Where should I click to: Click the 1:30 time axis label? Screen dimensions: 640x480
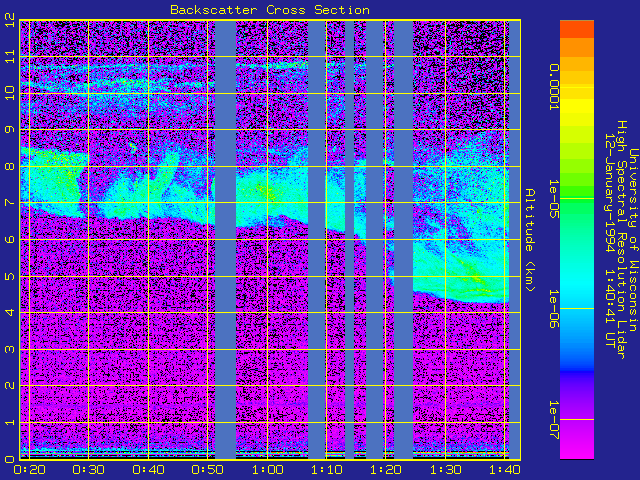tap(446, 470)
